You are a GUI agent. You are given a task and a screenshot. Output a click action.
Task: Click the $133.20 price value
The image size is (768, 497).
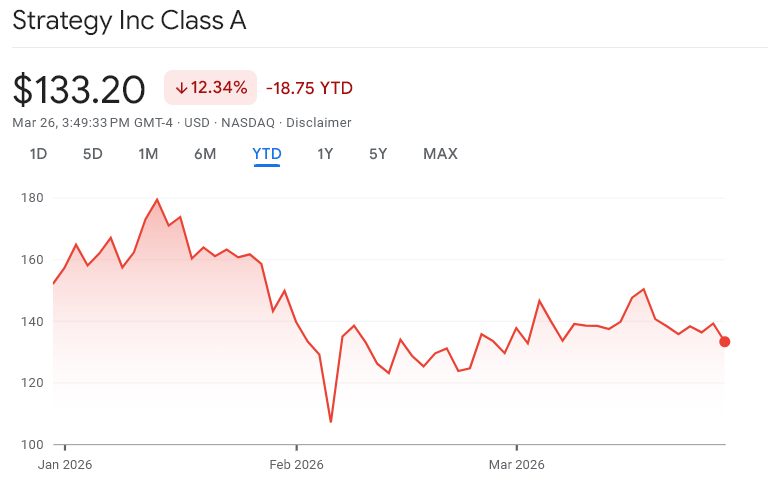tap(79, 89)
